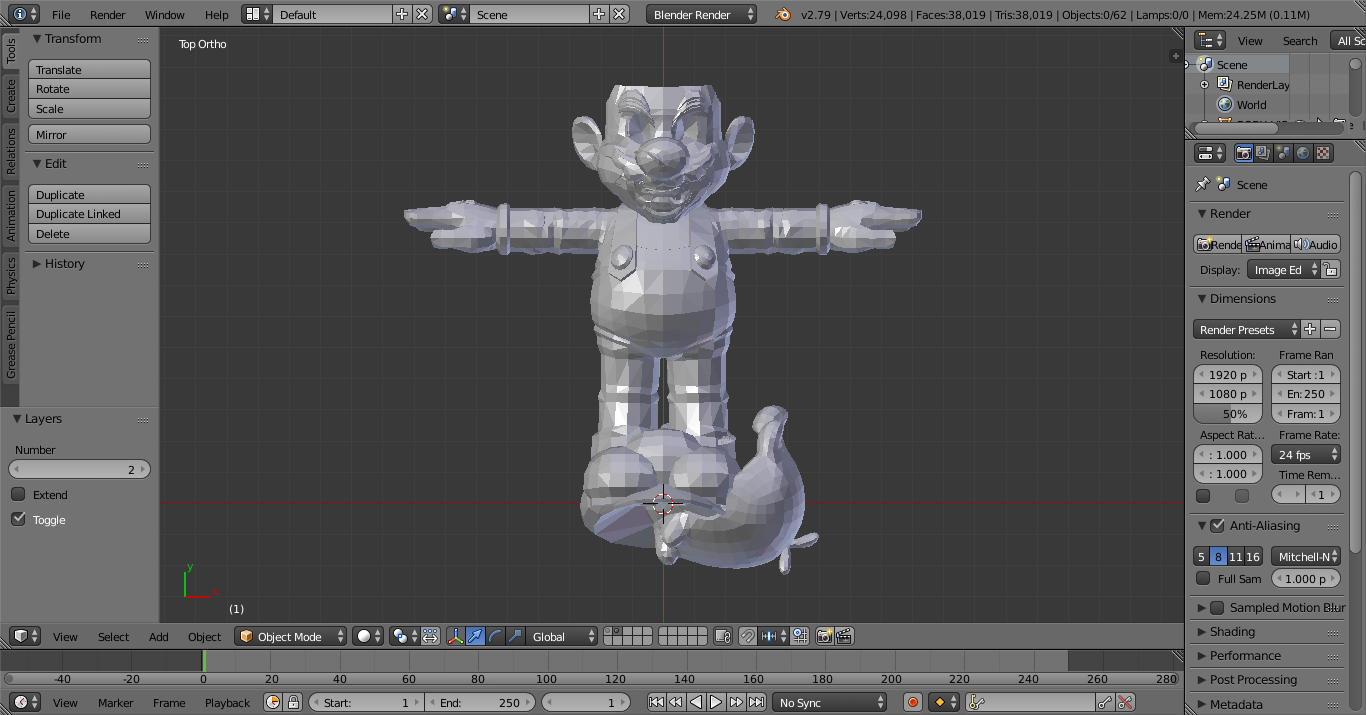Click the Delete button in Edit panel
Screen dimensions: 1366x715
coord(89,234)
